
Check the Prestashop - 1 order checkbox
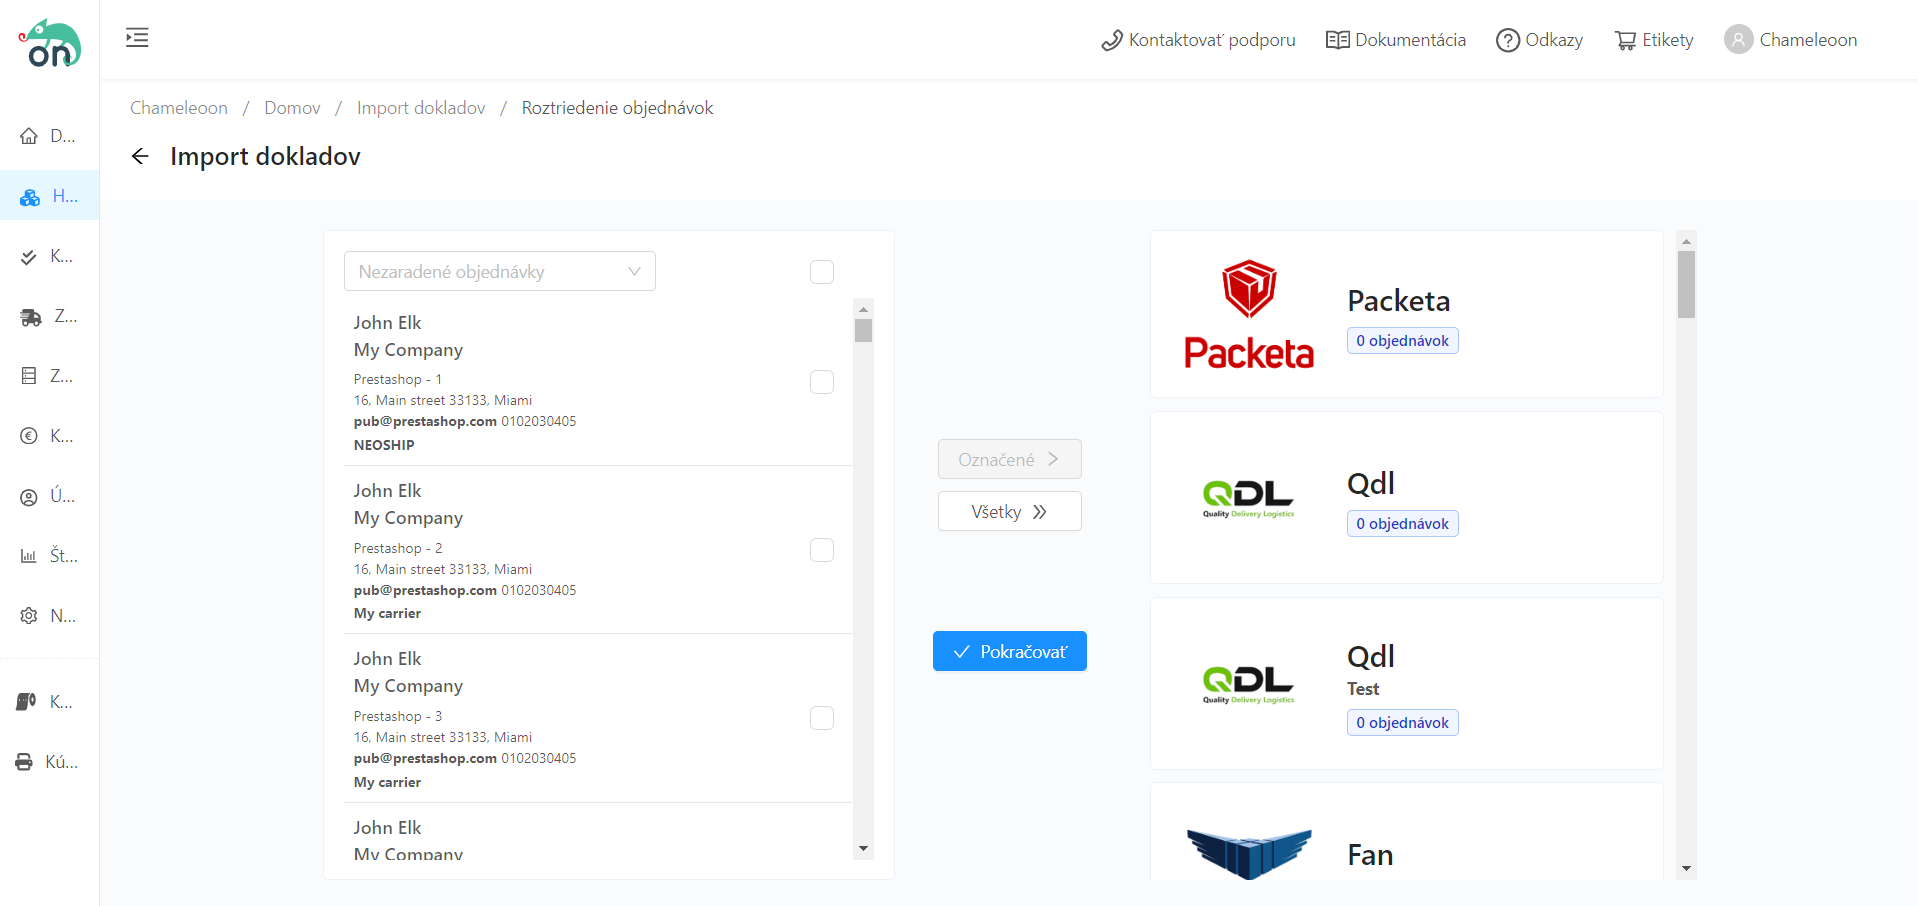(x=822, y=382)
